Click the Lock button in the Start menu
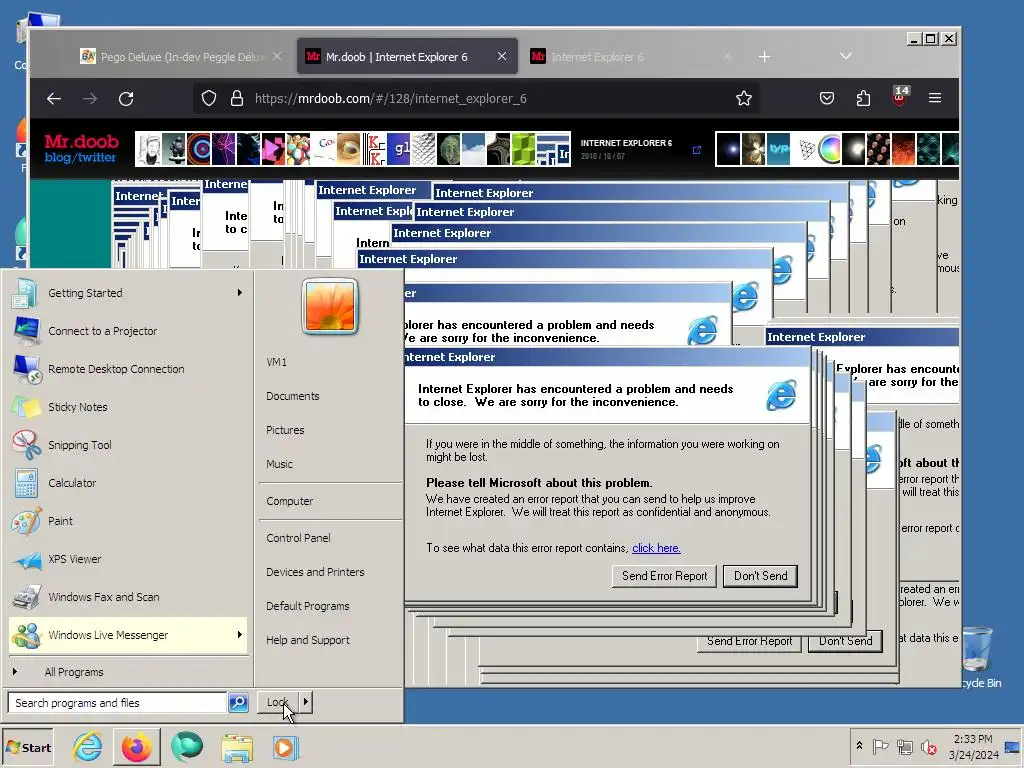The image size is (1024, 768). tap(278, 703)
